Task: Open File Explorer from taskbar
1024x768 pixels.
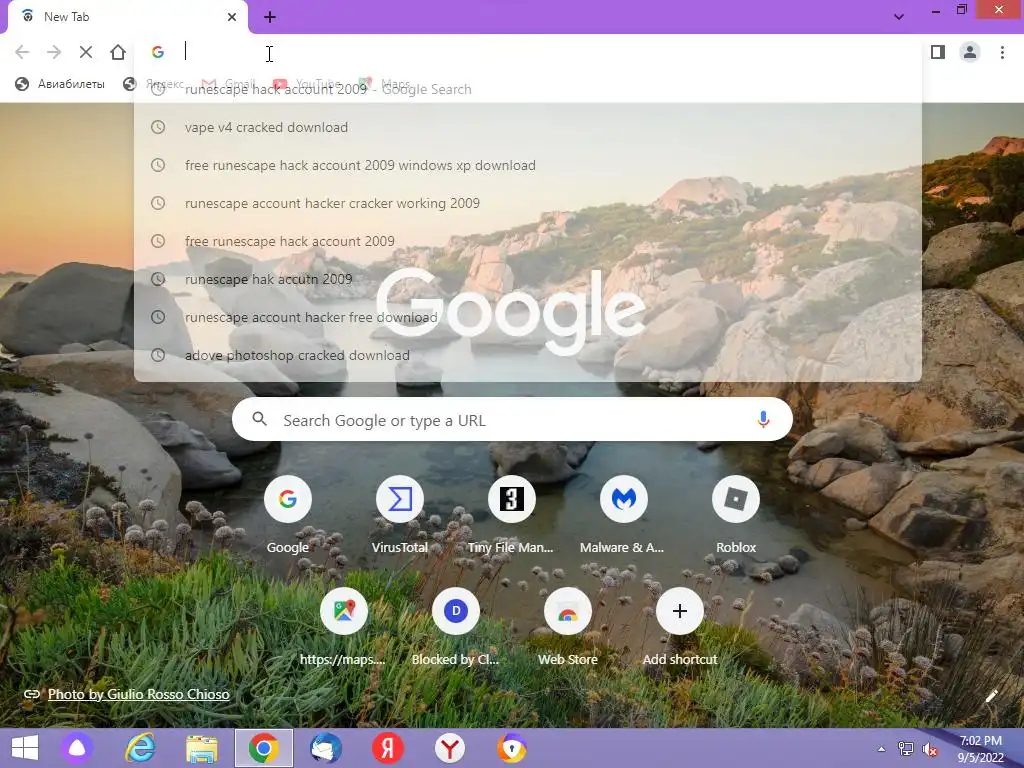Action: point(202,748)
